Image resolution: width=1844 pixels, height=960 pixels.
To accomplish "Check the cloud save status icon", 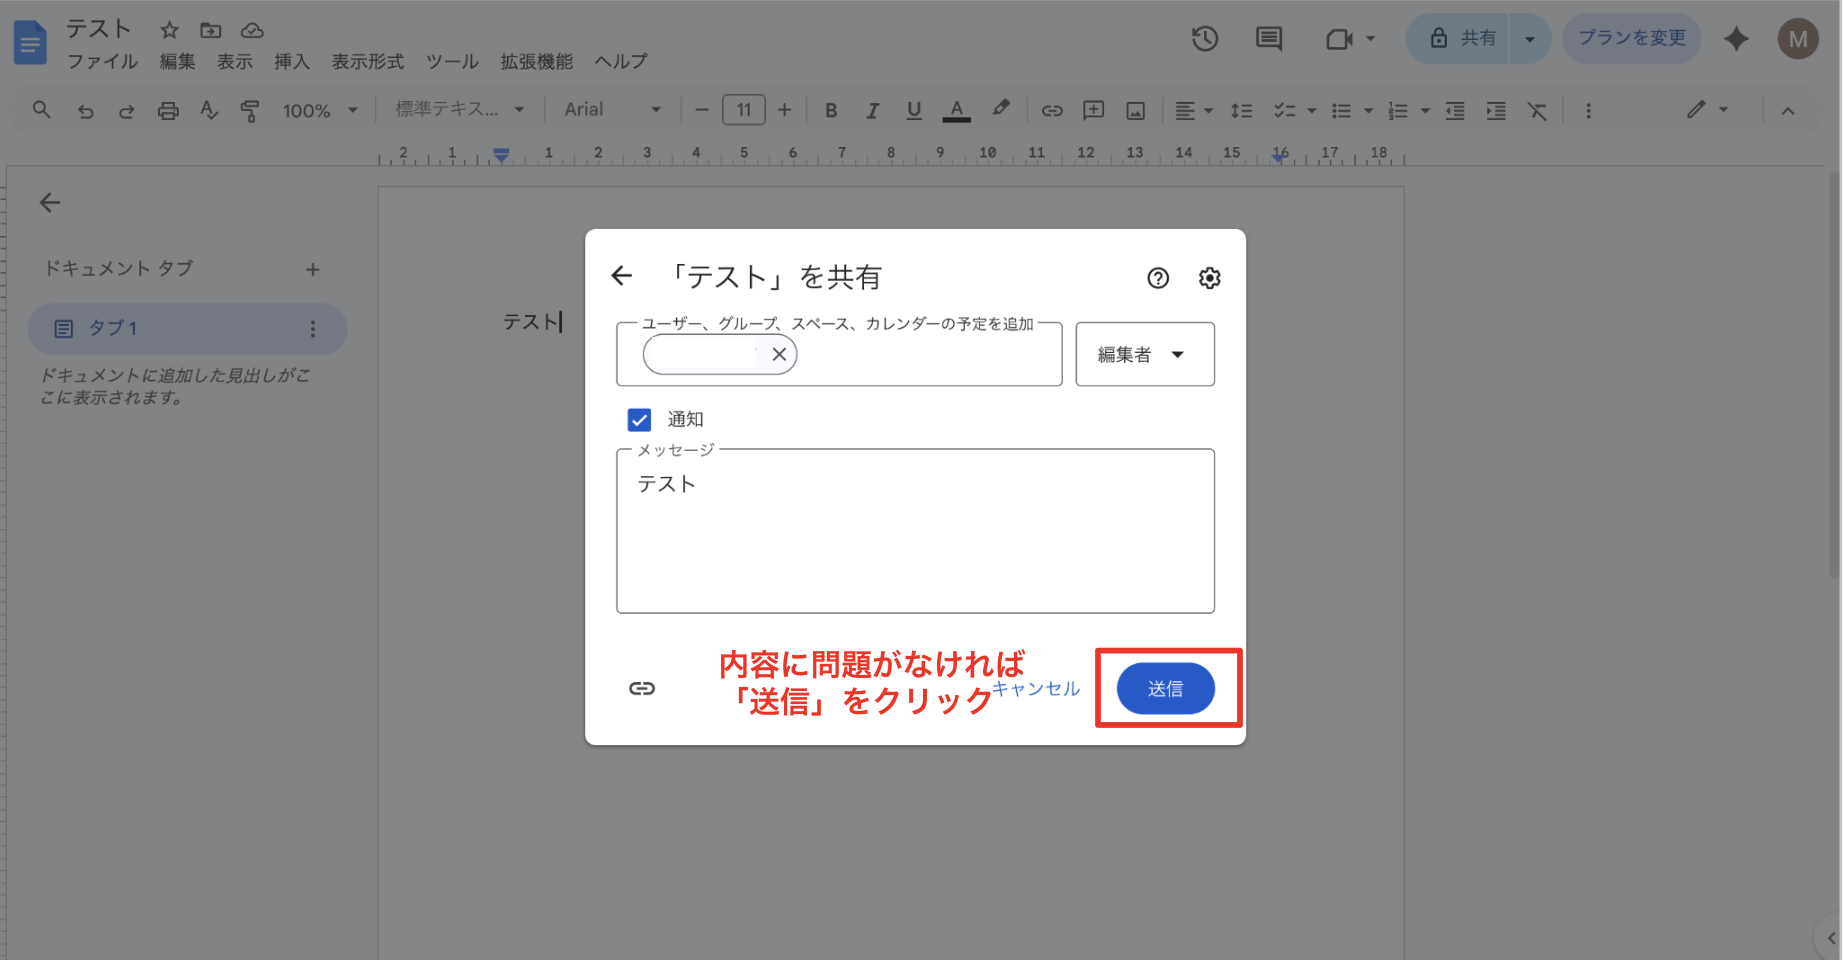I will tap(252, 30).
